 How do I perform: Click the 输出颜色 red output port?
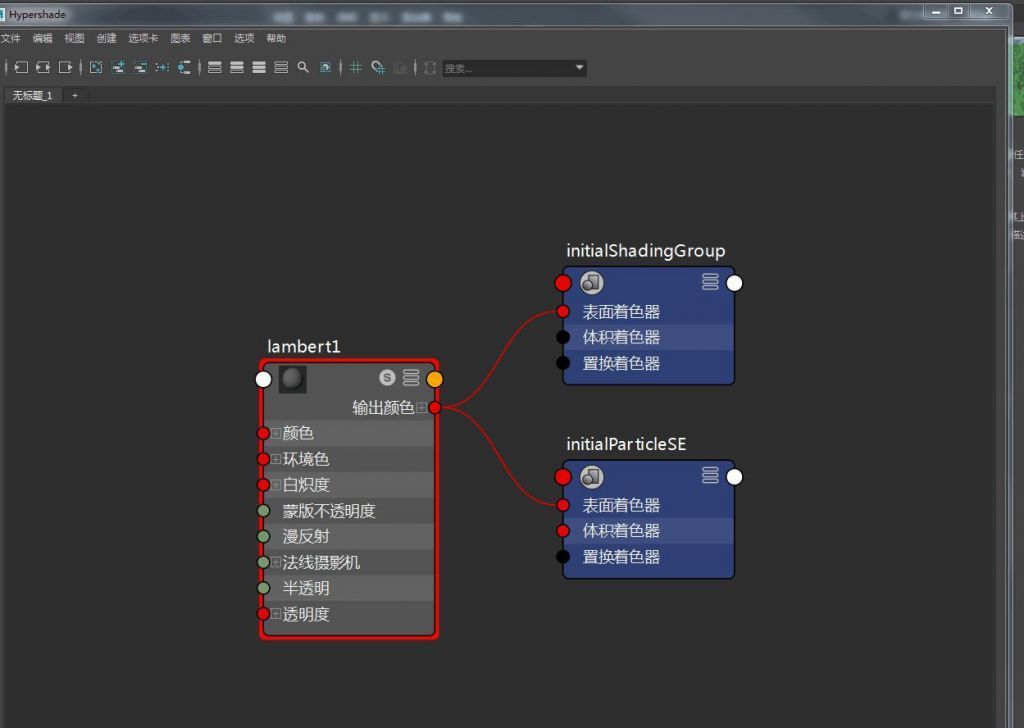coord(435,407)
